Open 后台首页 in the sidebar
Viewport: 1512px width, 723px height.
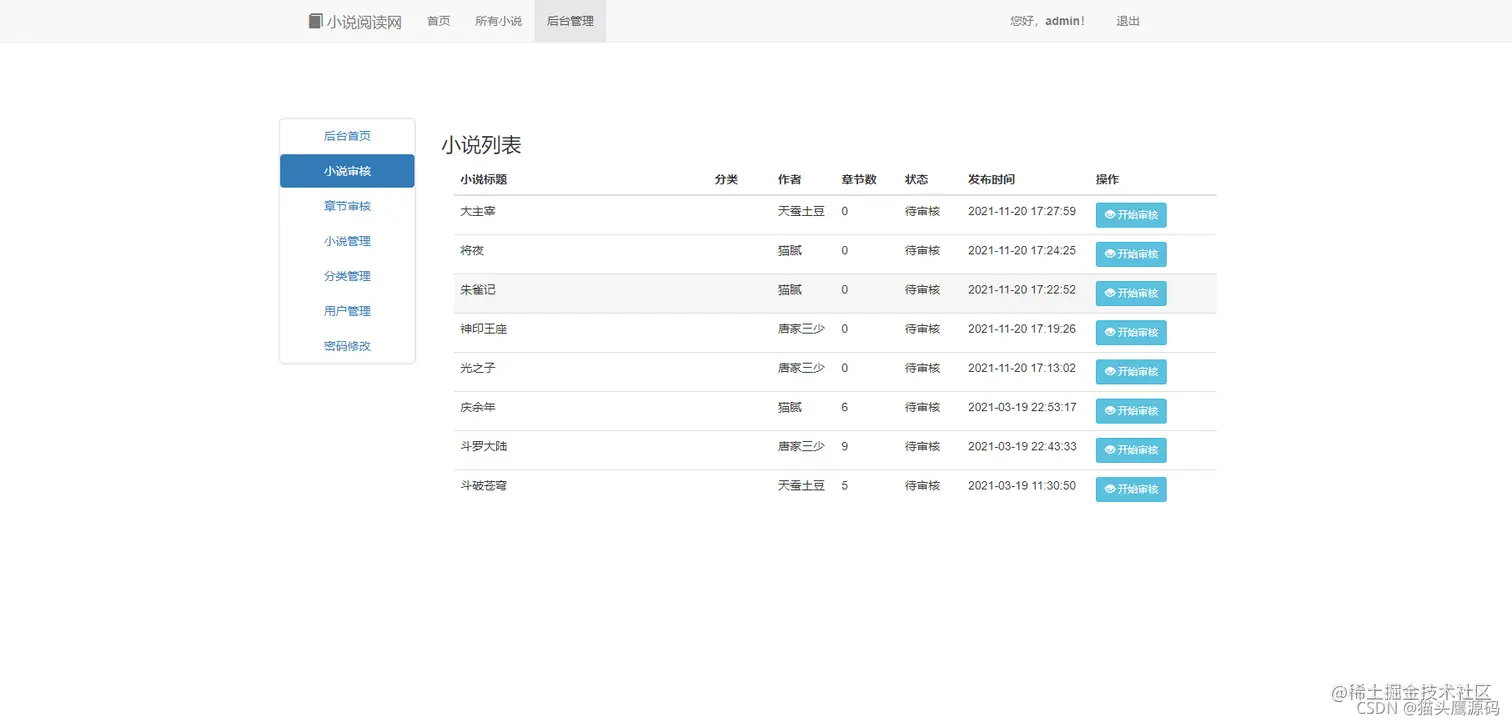(347, 136)
